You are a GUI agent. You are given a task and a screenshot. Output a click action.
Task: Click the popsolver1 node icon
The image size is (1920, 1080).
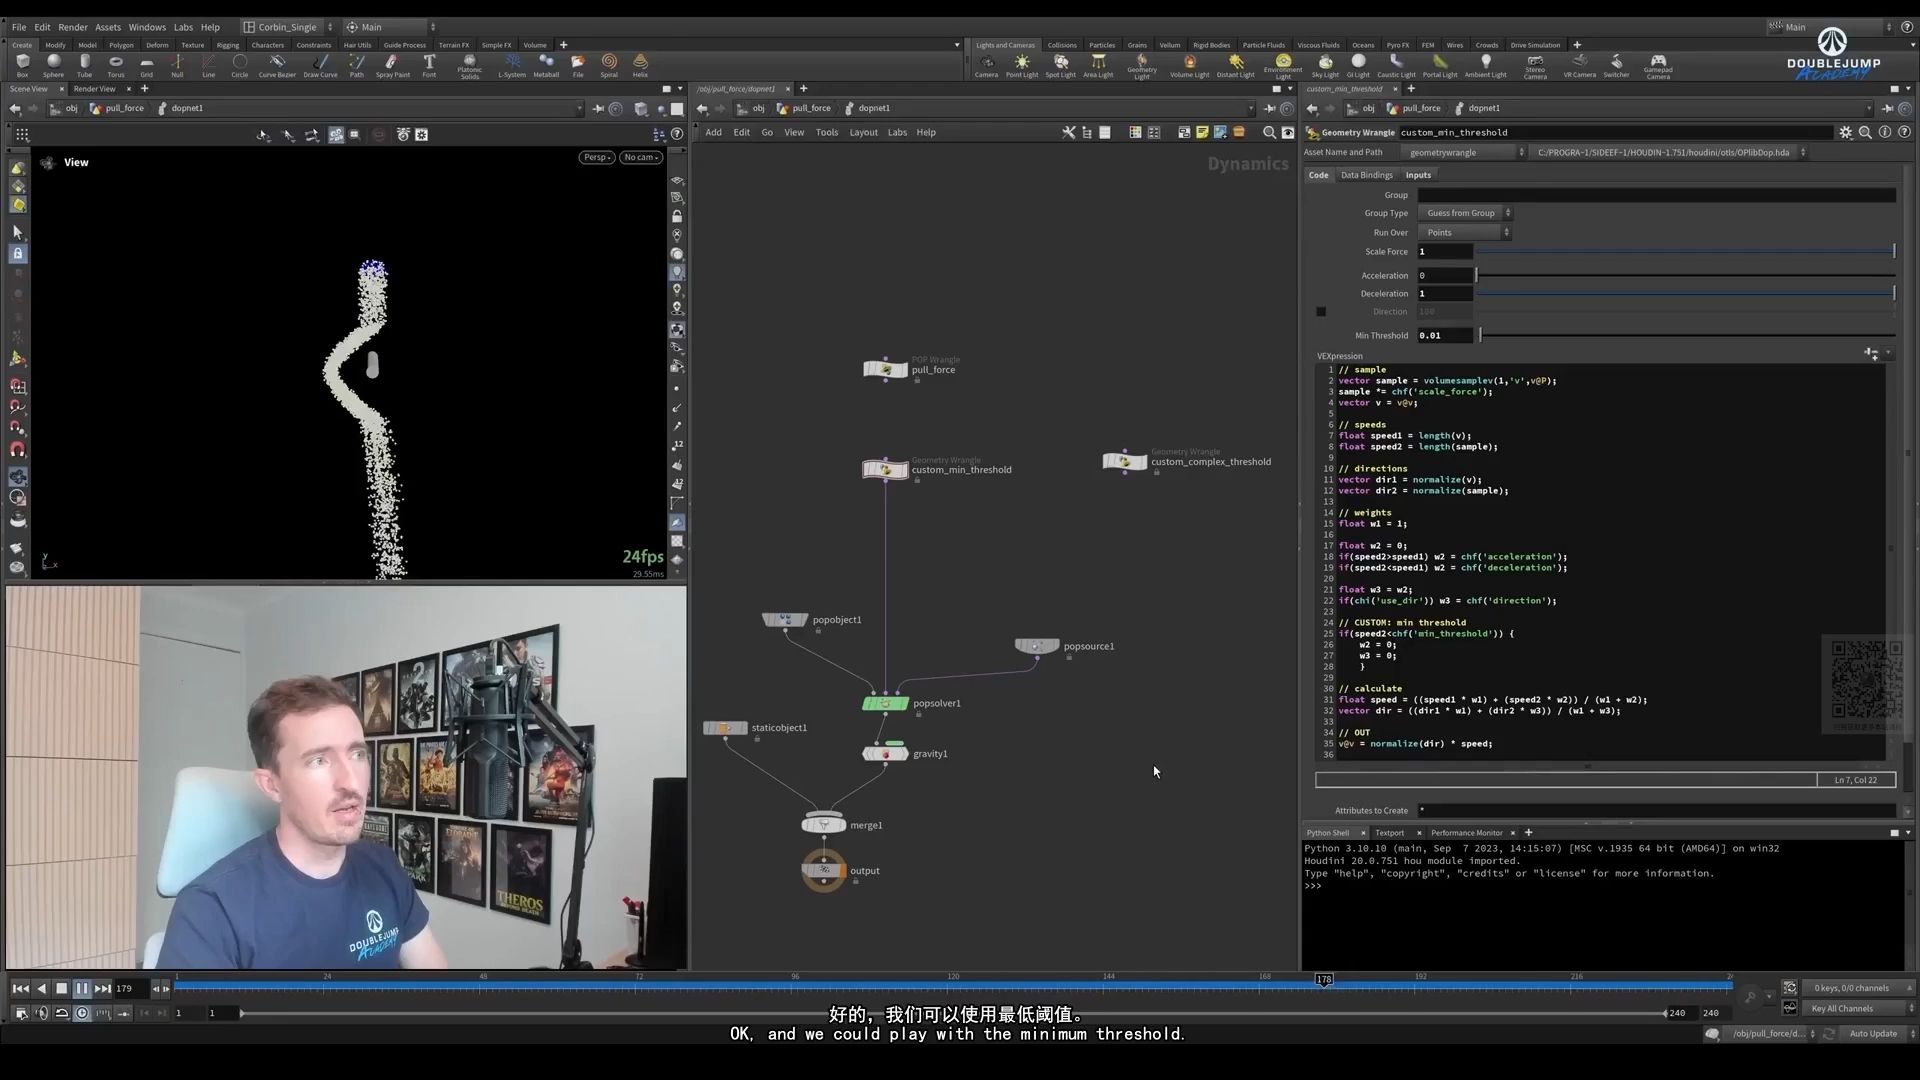point(885,704)
